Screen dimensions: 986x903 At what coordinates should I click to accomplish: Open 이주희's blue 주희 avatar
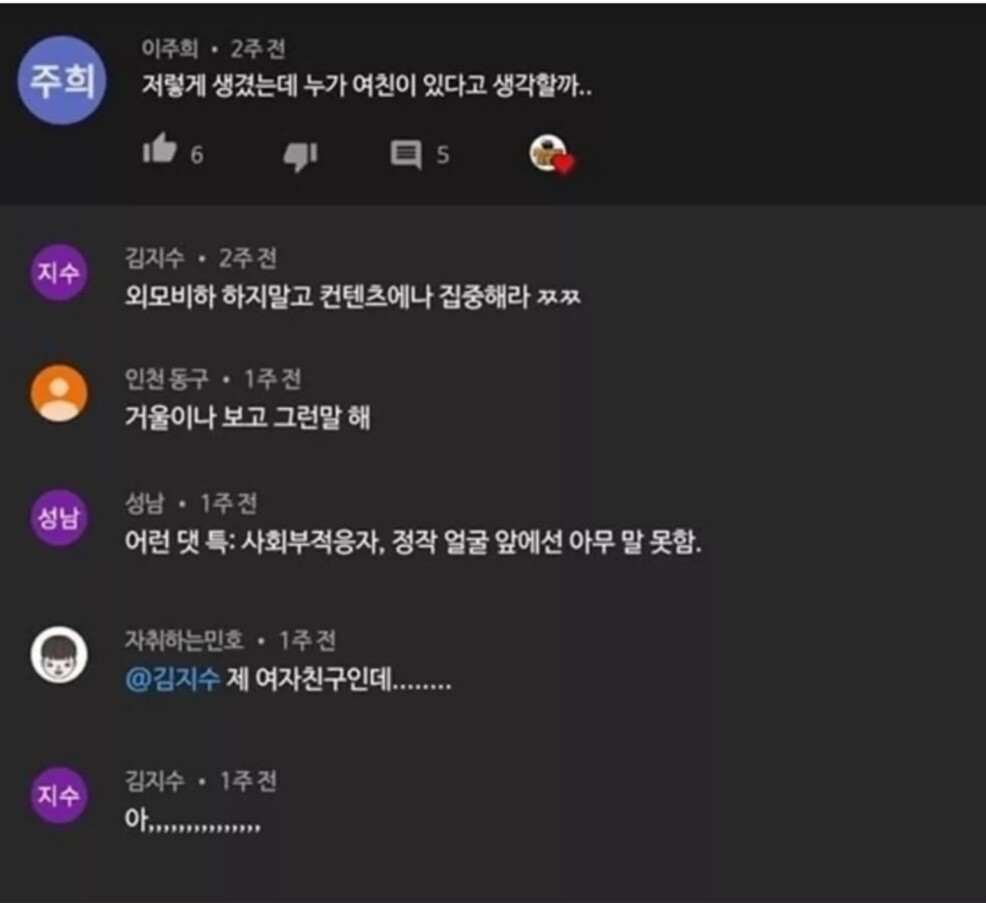[62, 80]
